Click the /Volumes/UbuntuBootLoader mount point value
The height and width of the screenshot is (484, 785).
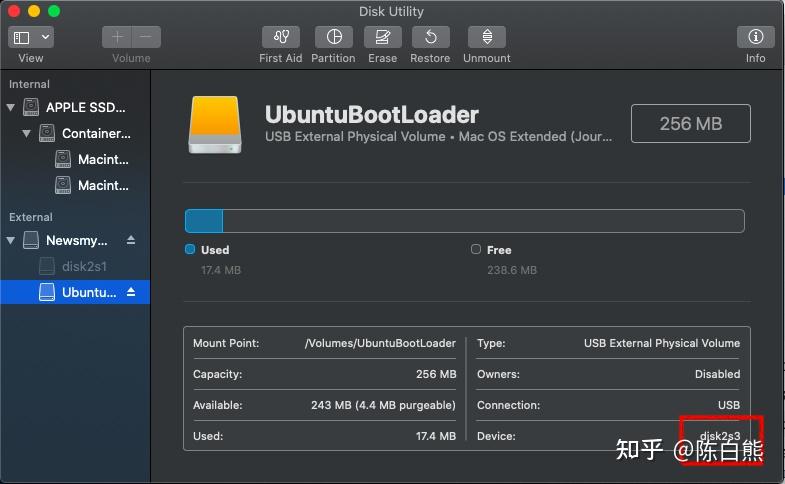380,343
